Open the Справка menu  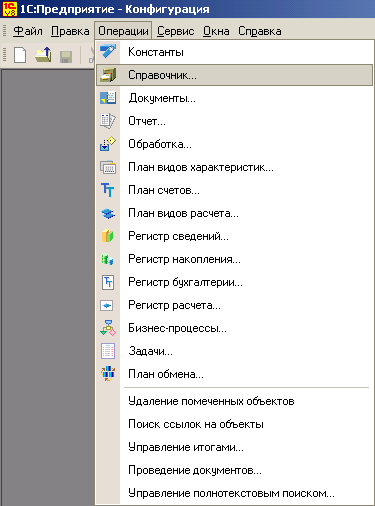pyautogui.click(x=260, y=31)
